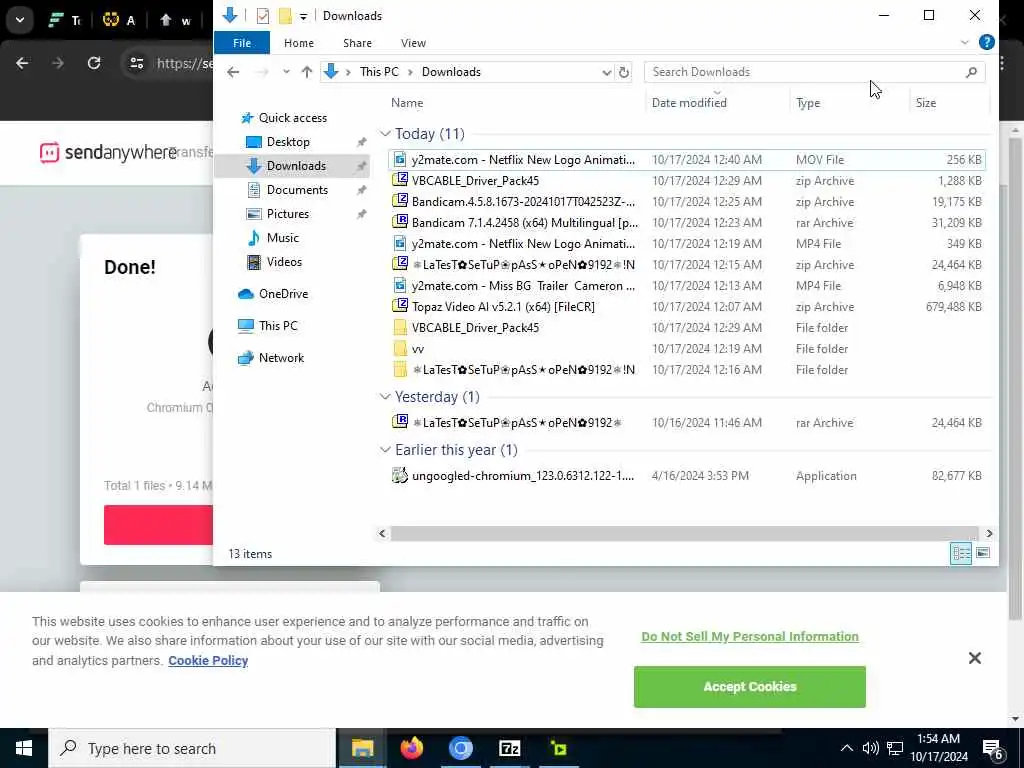Viewport: 1024px width, 768px height.
Task: Collapse the Yesterday (1) group
Action: point(385,397)
